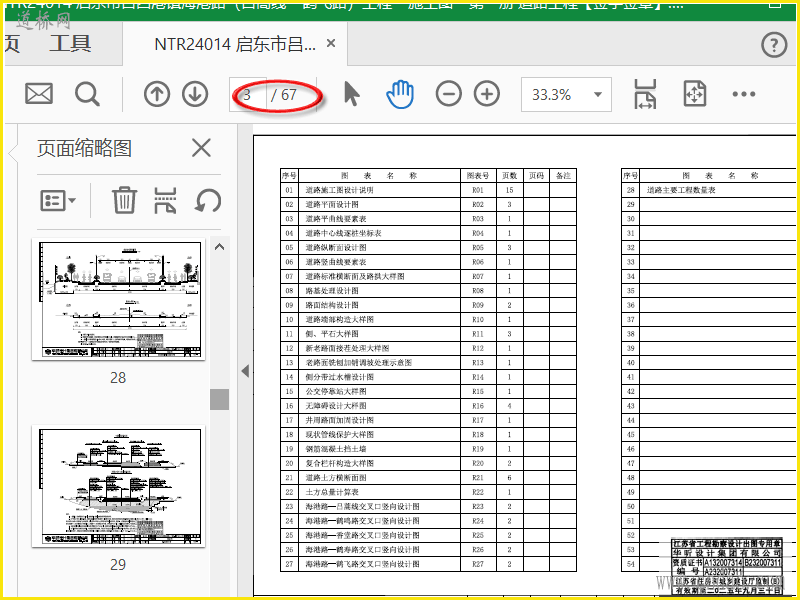Click cell R27 in 图表号 column
Screen dimensions: 800x600
pyautogui.click(x=478, y=564)
